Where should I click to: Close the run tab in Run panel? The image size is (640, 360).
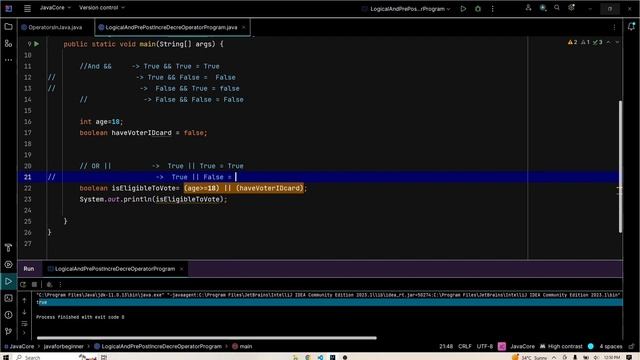click(x=182, y=269)
